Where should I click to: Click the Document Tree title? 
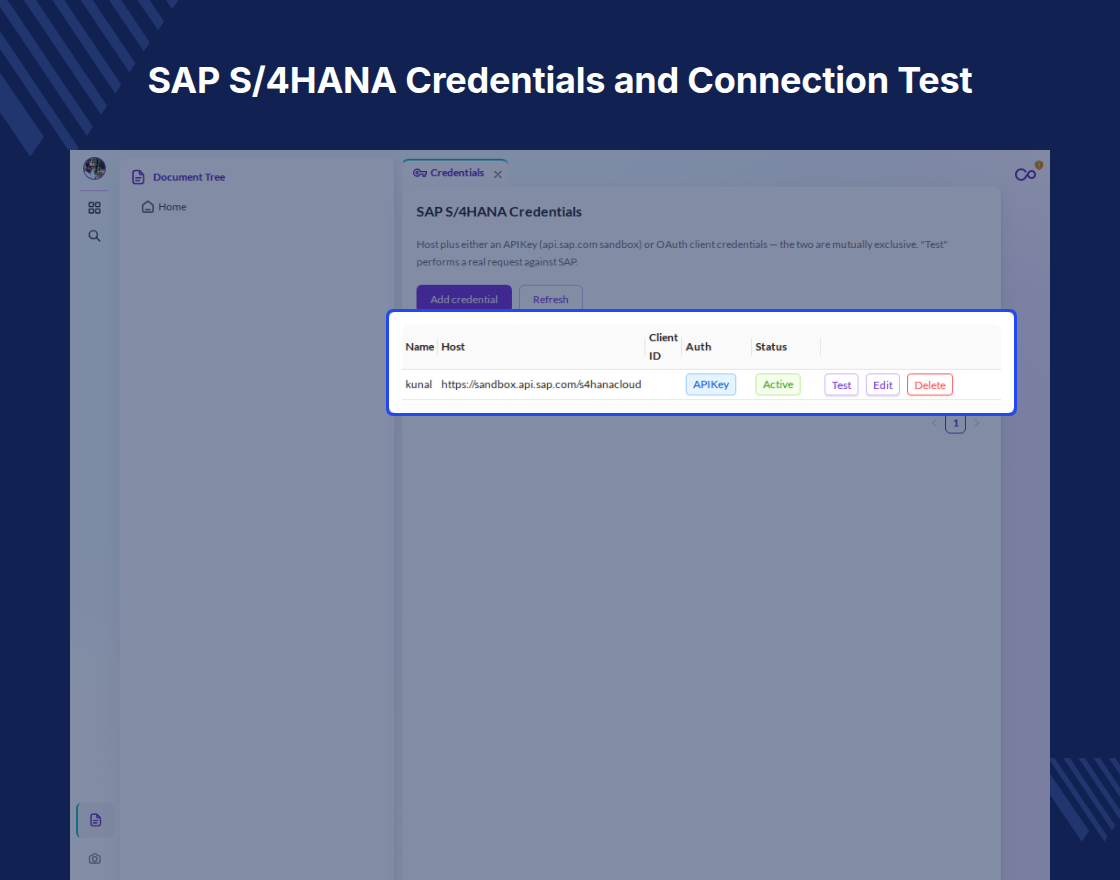point(189,177)
